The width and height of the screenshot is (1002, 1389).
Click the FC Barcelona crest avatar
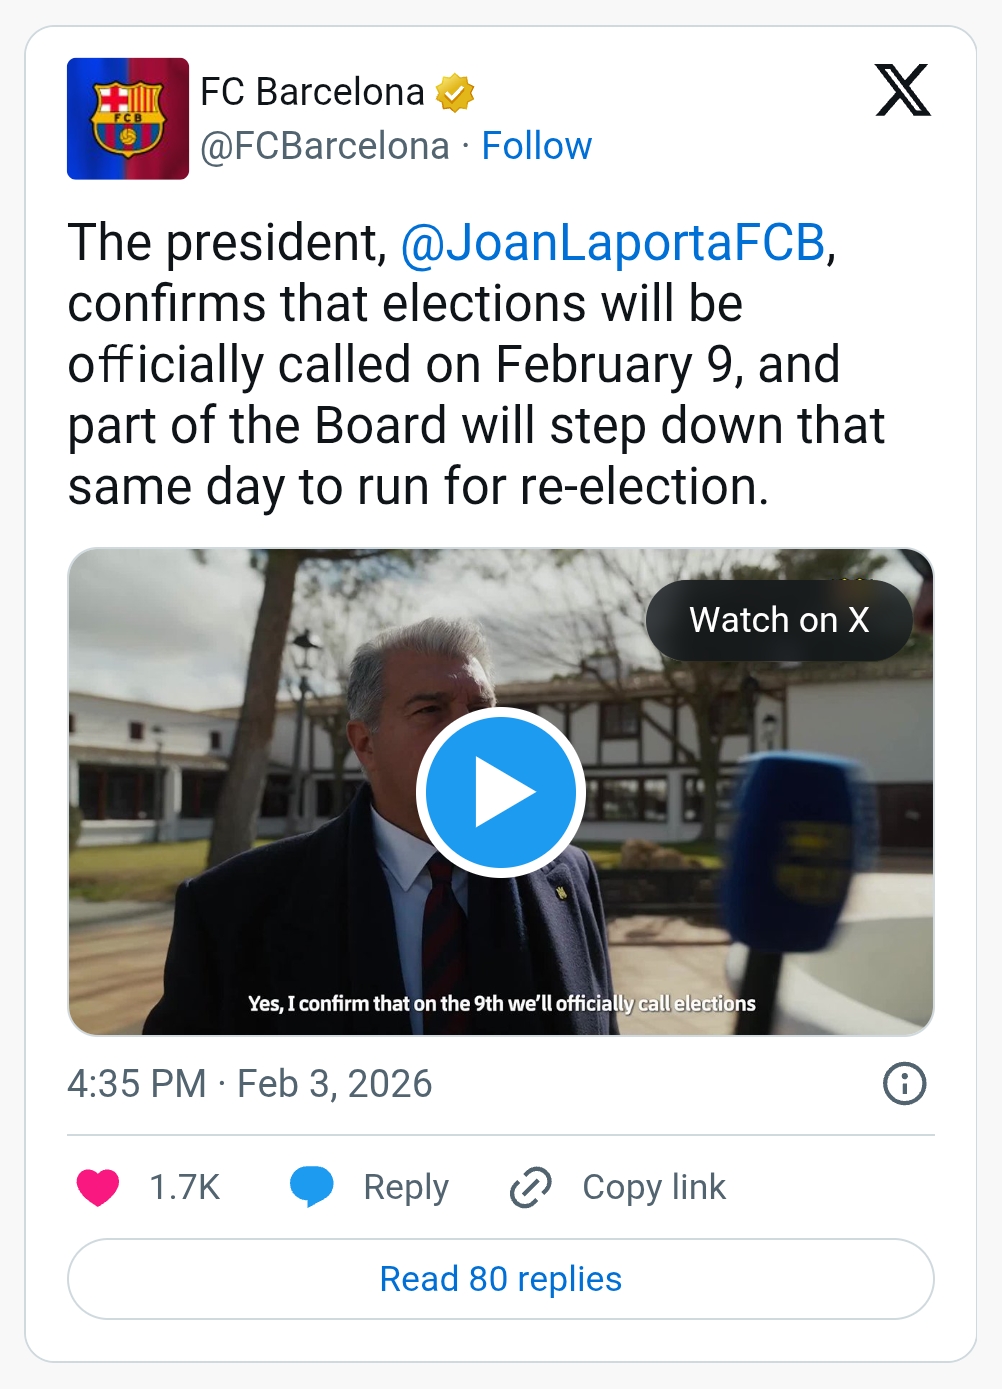click(128, 119)
